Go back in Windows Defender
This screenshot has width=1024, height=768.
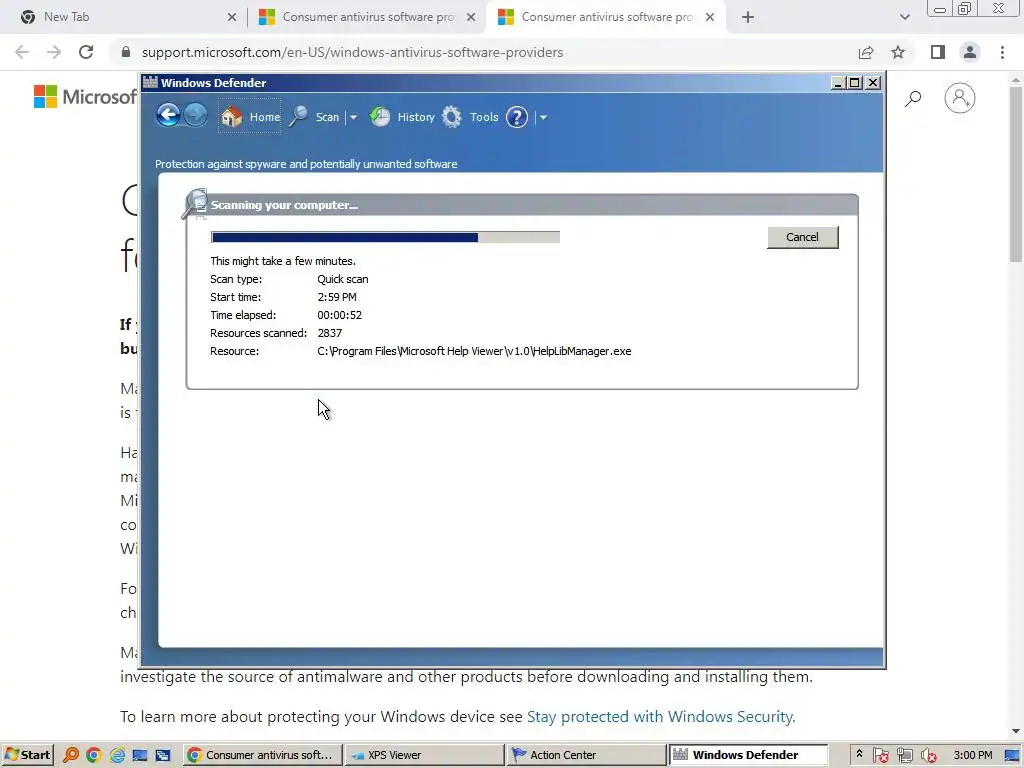click(x=168, y=116)
